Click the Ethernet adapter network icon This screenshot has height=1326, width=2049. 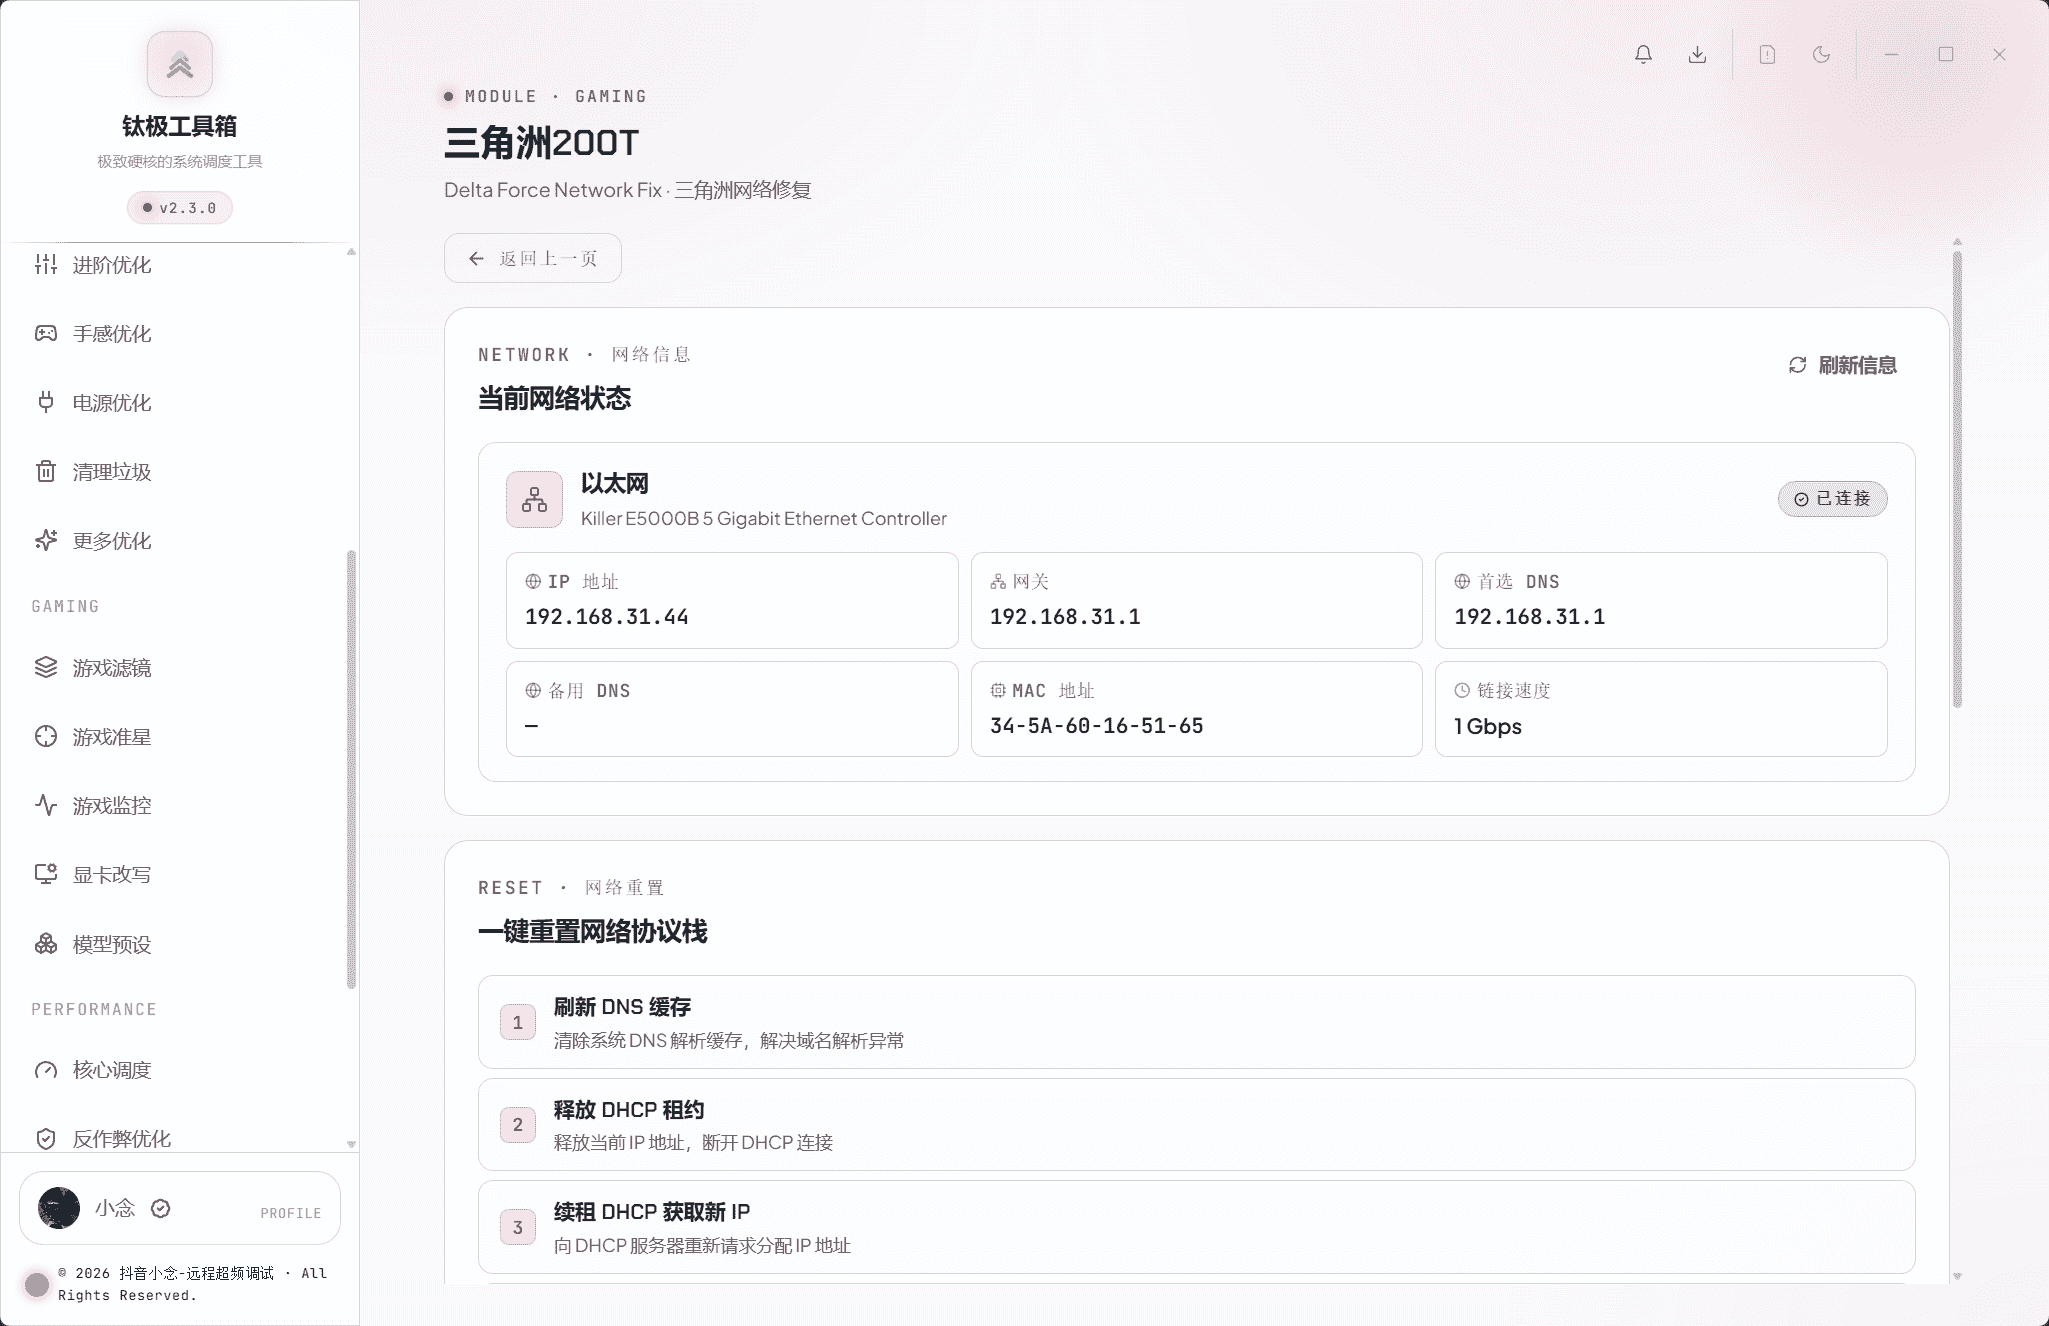click(534, 500)
